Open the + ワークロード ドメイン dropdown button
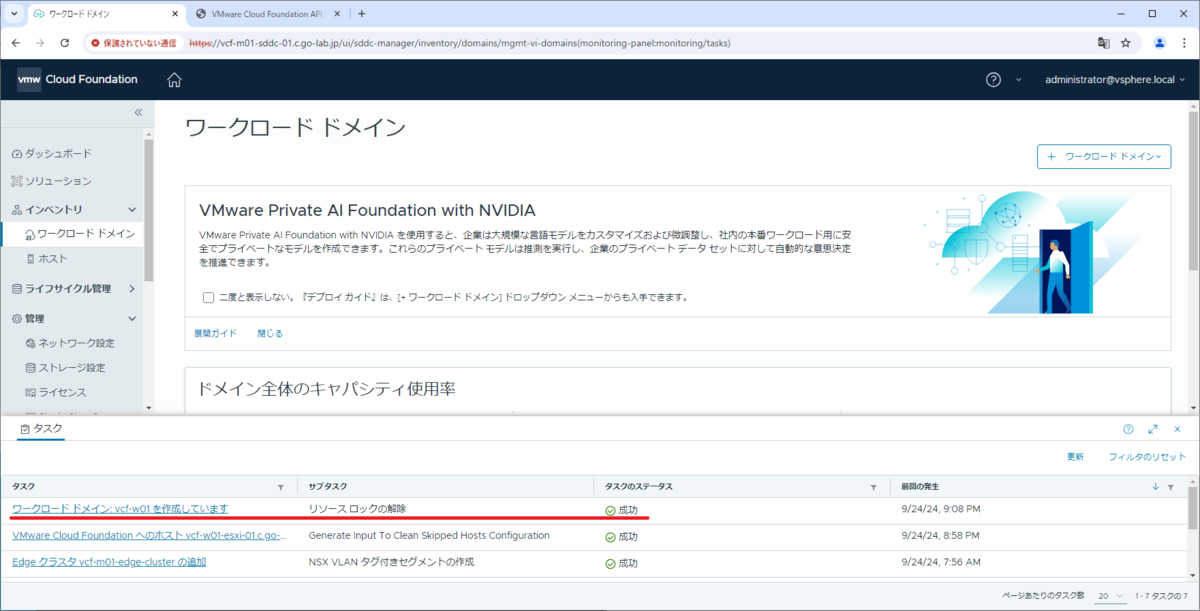This screenshot has width=1200, height=611. (1104, 156)
